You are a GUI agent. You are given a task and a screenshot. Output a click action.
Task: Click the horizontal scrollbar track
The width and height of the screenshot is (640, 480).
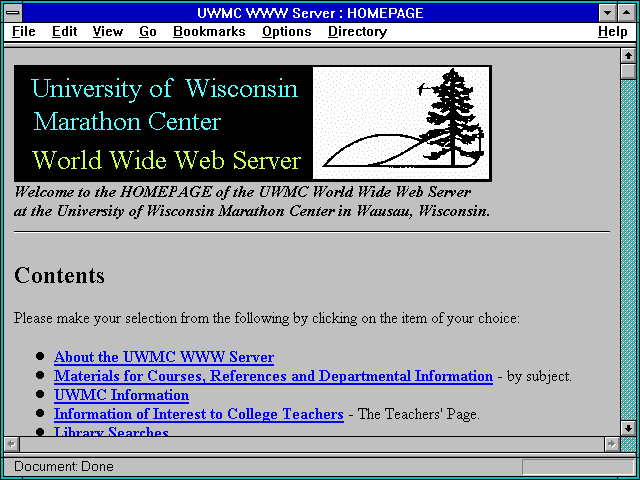pos(311,444)
